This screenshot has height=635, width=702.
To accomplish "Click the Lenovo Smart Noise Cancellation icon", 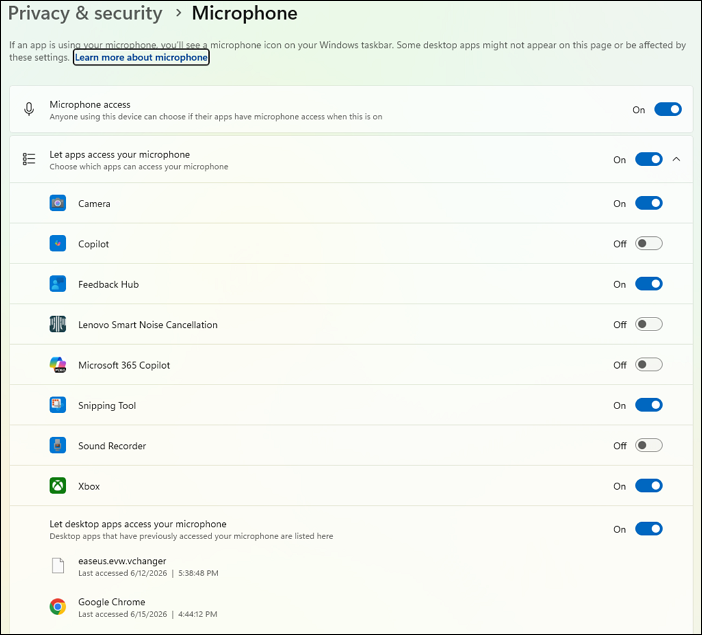I will pyautogui.click(x=58, y=324).
